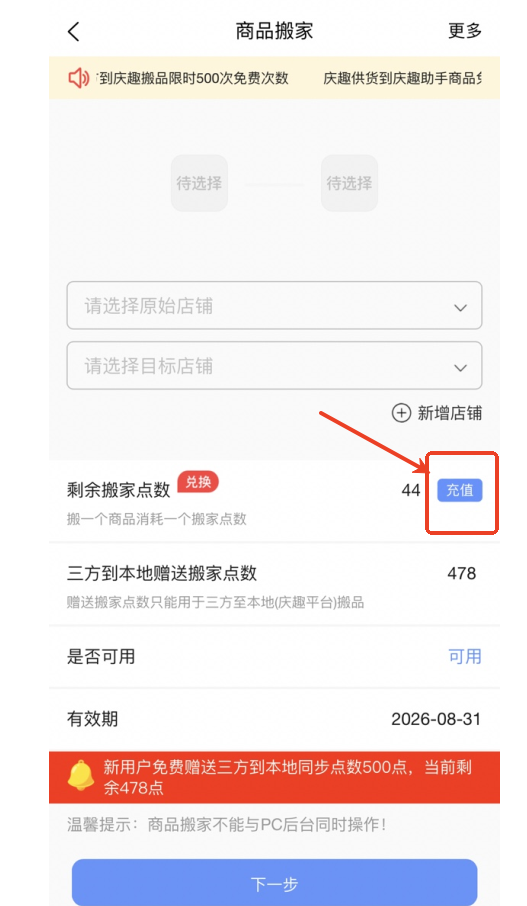527x906 pixels.
Task: Click the blue 充值 button
Action: [x=460, y=490]
